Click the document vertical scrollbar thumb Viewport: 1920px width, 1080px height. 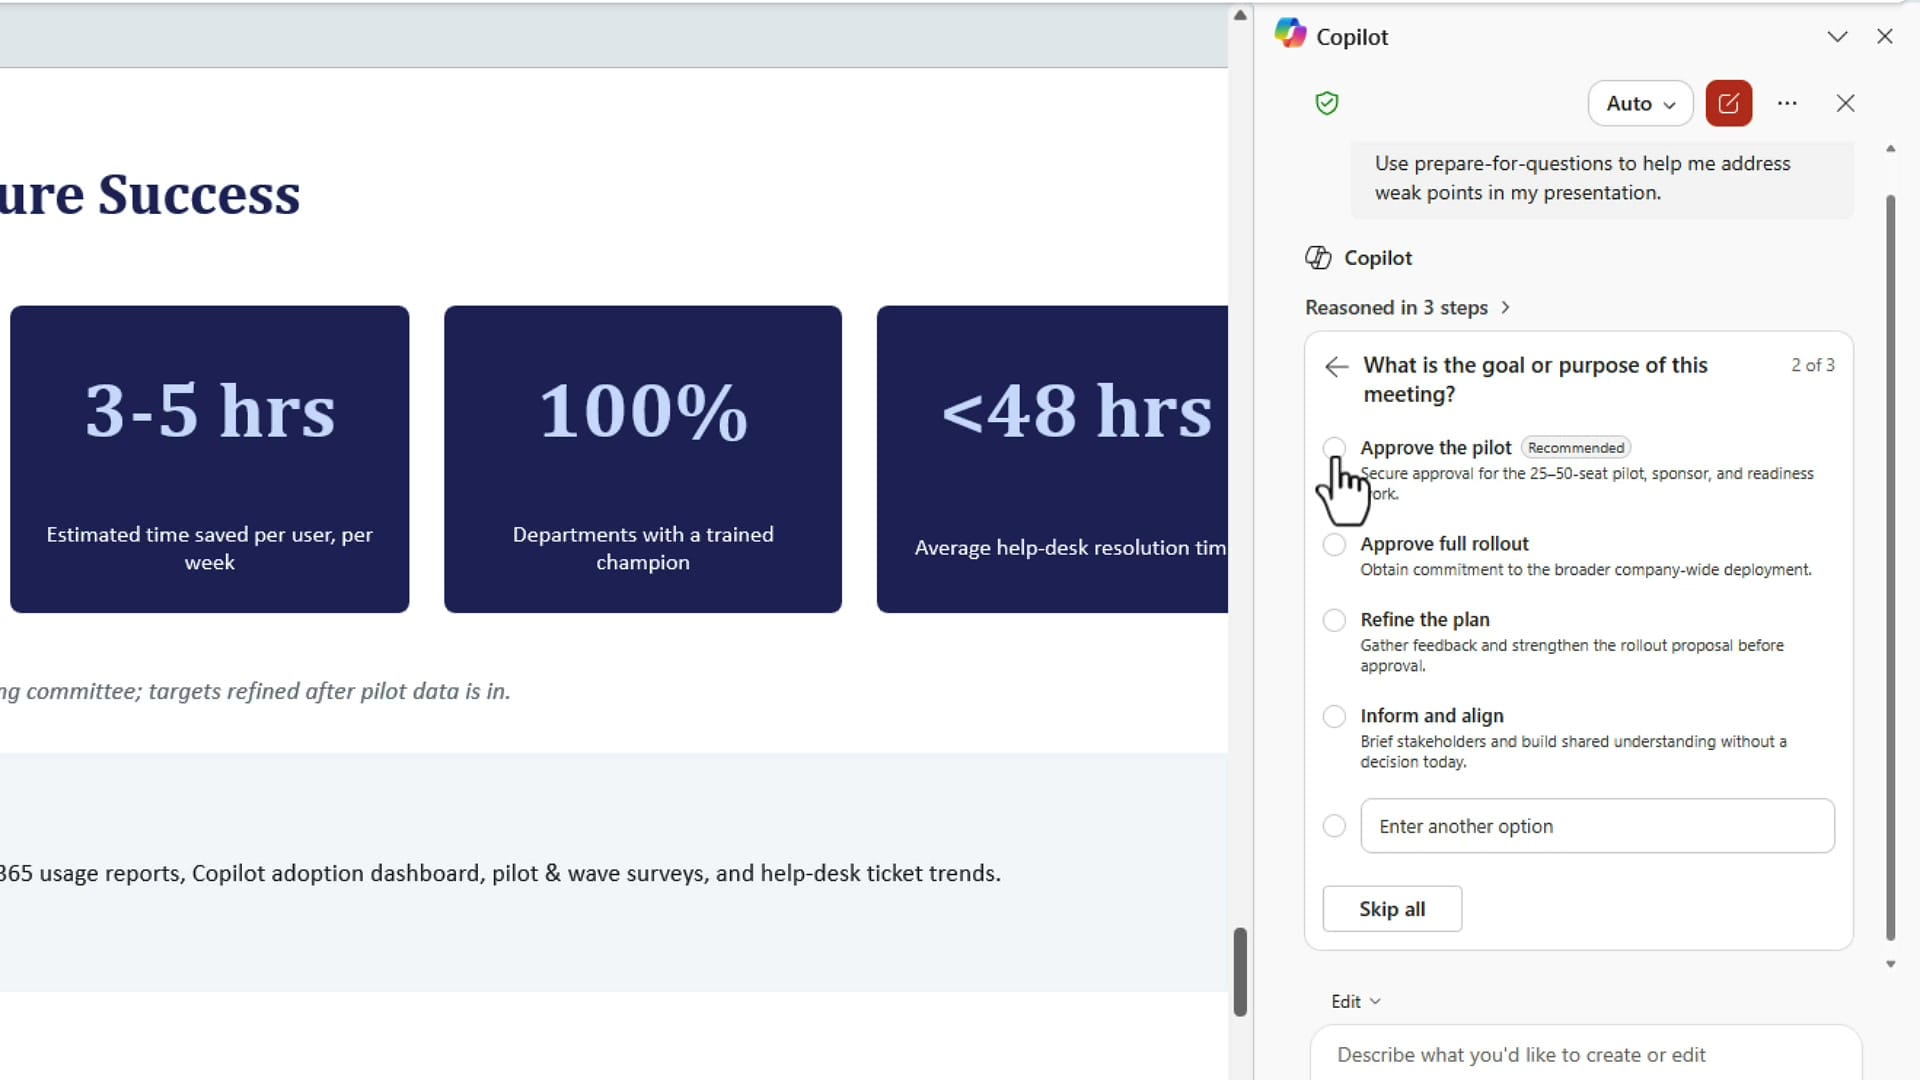(x=1240, y=972)
